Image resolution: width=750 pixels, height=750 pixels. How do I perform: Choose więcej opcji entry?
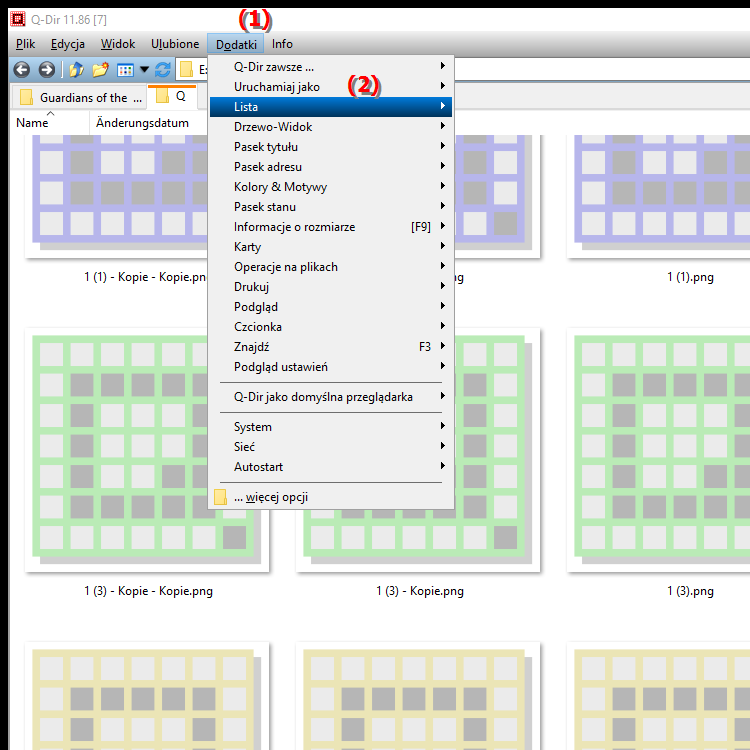pos(331,497)
